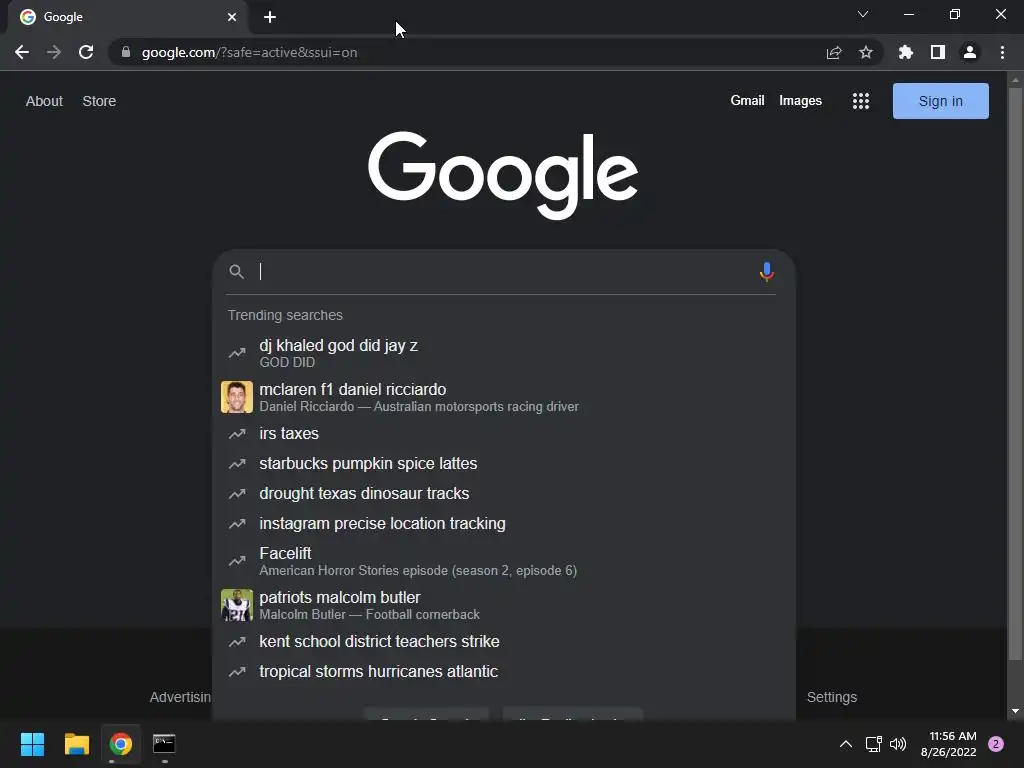Open Chrome's three-dot menu
Screen dimensions: 1024x768
tap(1002, 52)
